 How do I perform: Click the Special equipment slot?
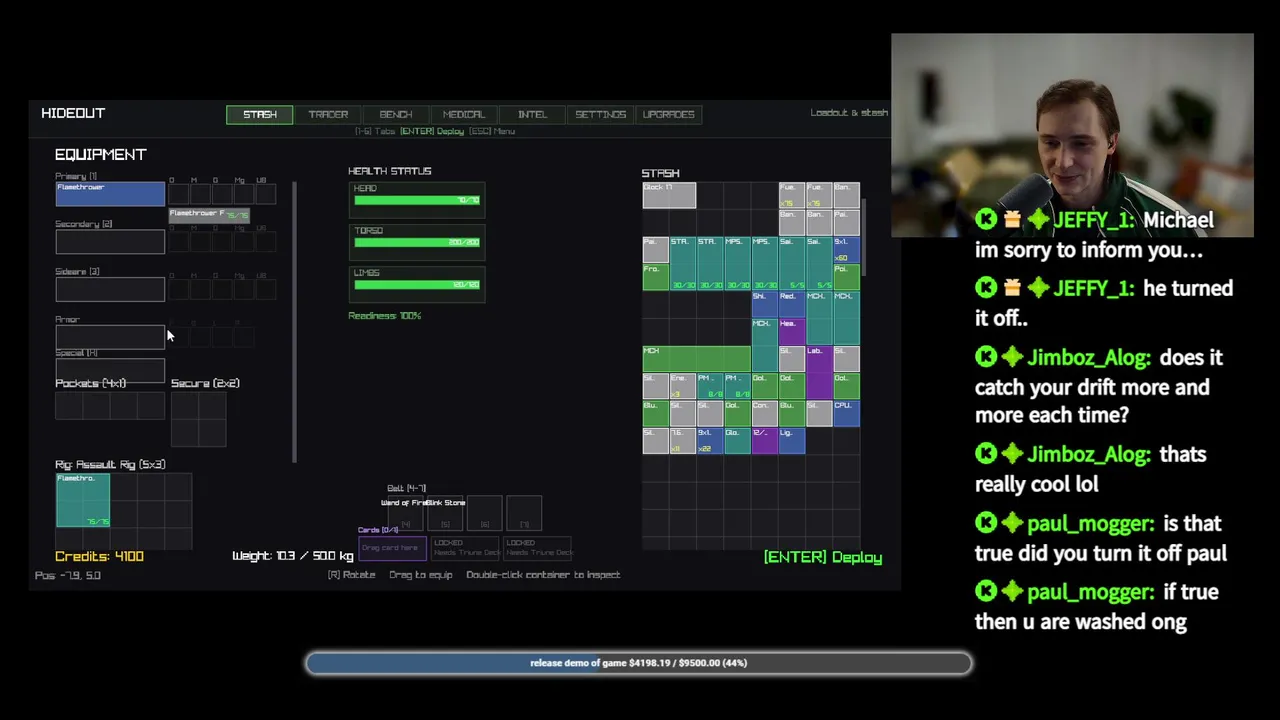point(110,369)
